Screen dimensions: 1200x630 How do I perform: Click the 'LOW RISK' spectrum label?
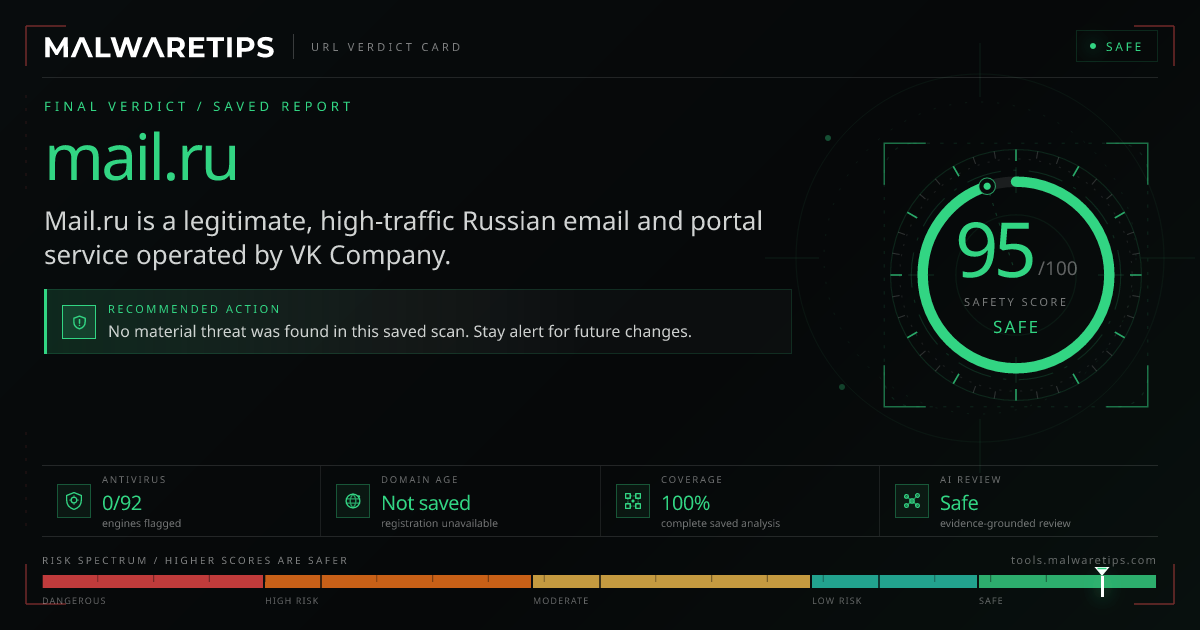point(837,601)
